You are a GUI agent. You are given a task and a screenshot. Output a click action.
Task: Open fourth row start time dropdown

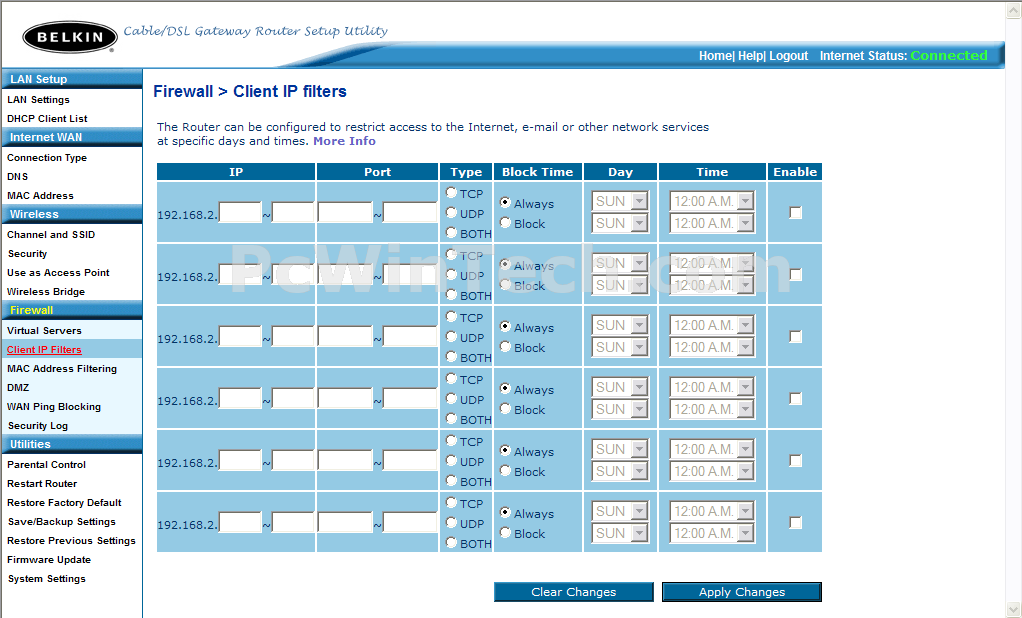(x=712, y=387)
